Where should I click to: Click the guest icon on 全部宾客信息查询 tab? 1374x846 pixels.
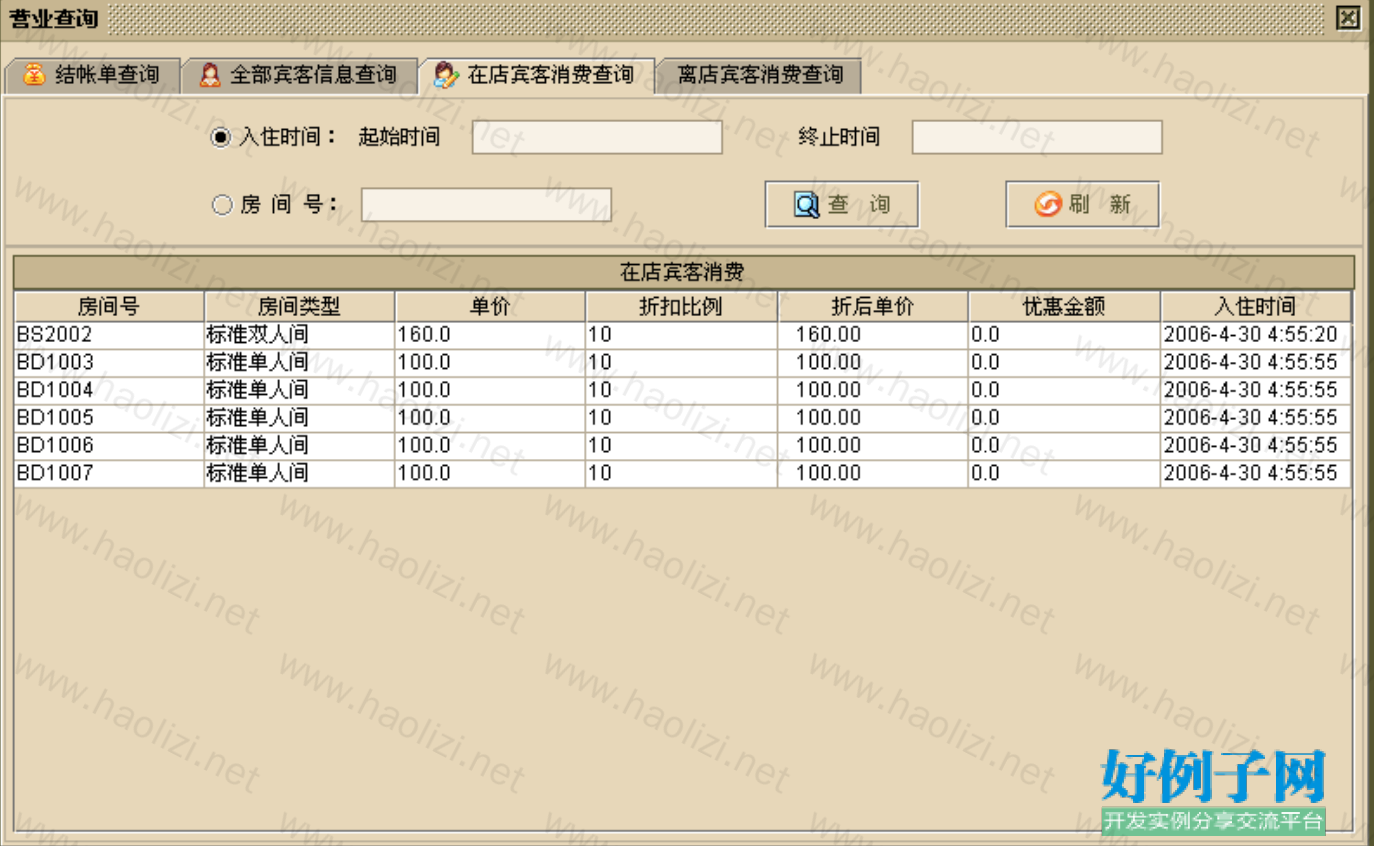(209, 75)
